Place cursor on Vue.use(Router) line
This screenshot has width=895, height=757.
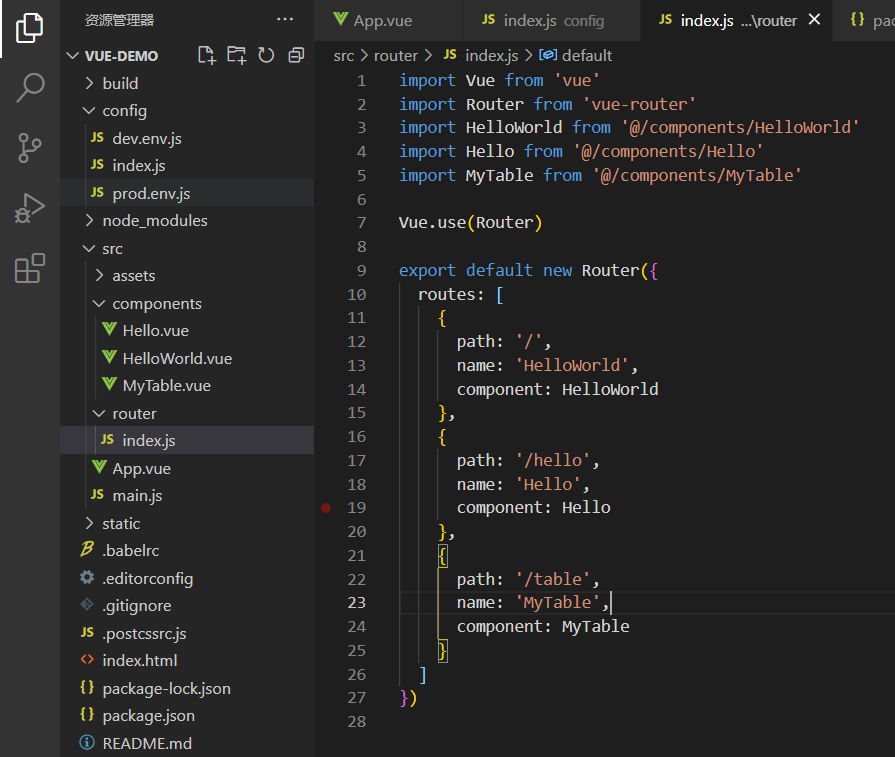pyautogui.click(x=470, y=223)
